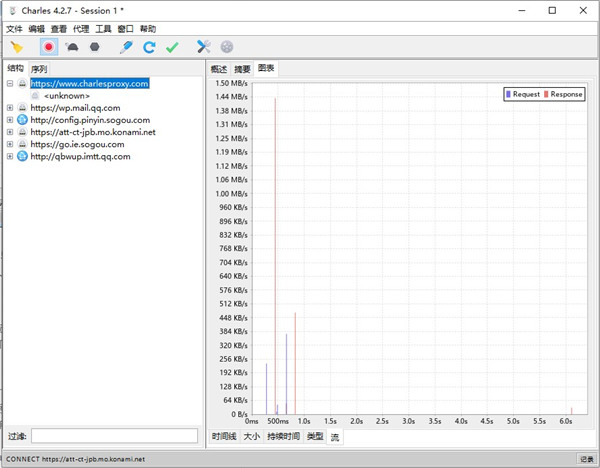This screenshot has height=468, width=600.
Task: Click the broom clear session icon
Action: (x=17, y=47)
